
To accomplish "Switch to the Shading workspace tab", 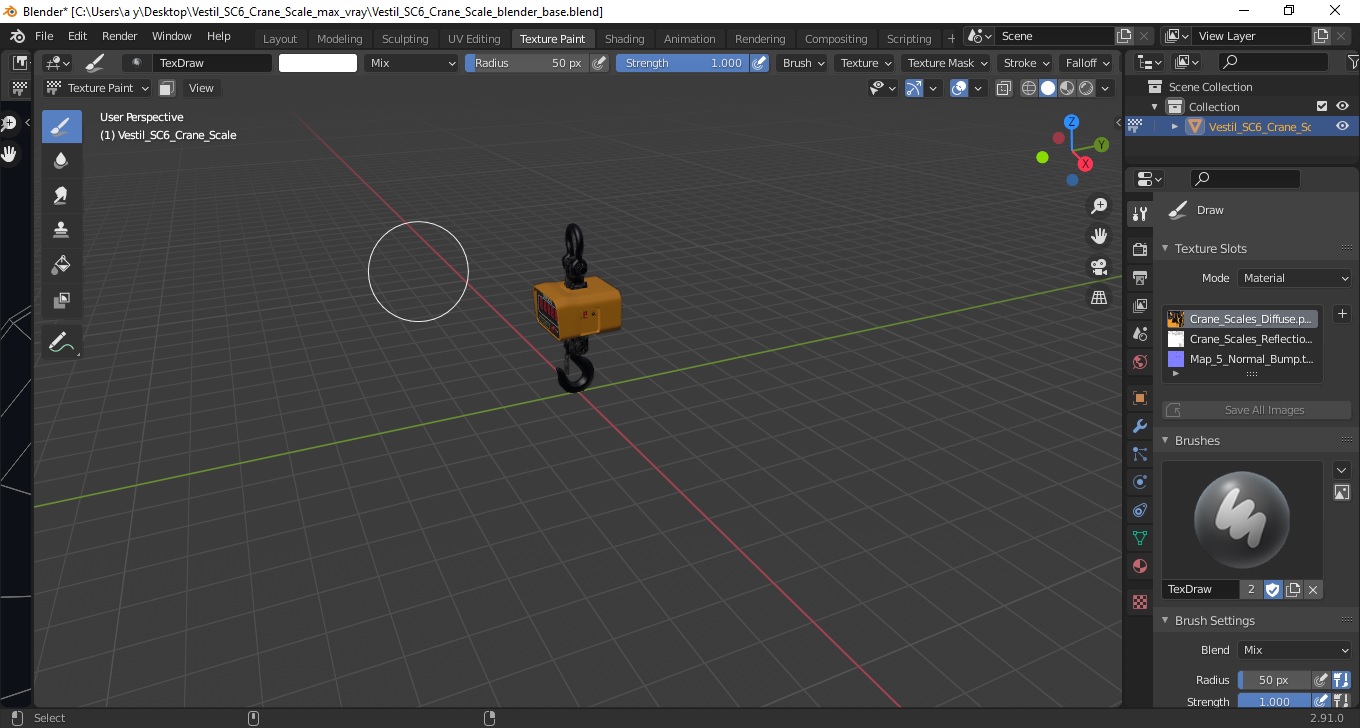I will (x=625, y=39).
